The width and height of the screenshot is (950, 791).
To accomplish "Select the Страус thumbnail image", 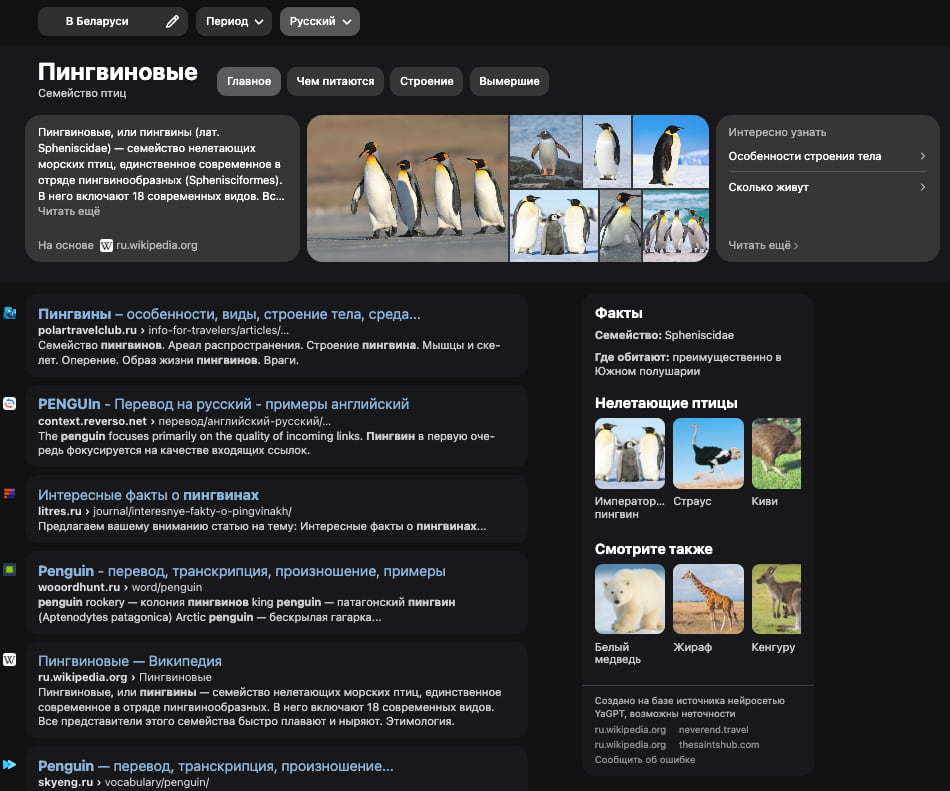I will [x=708, y=453].
